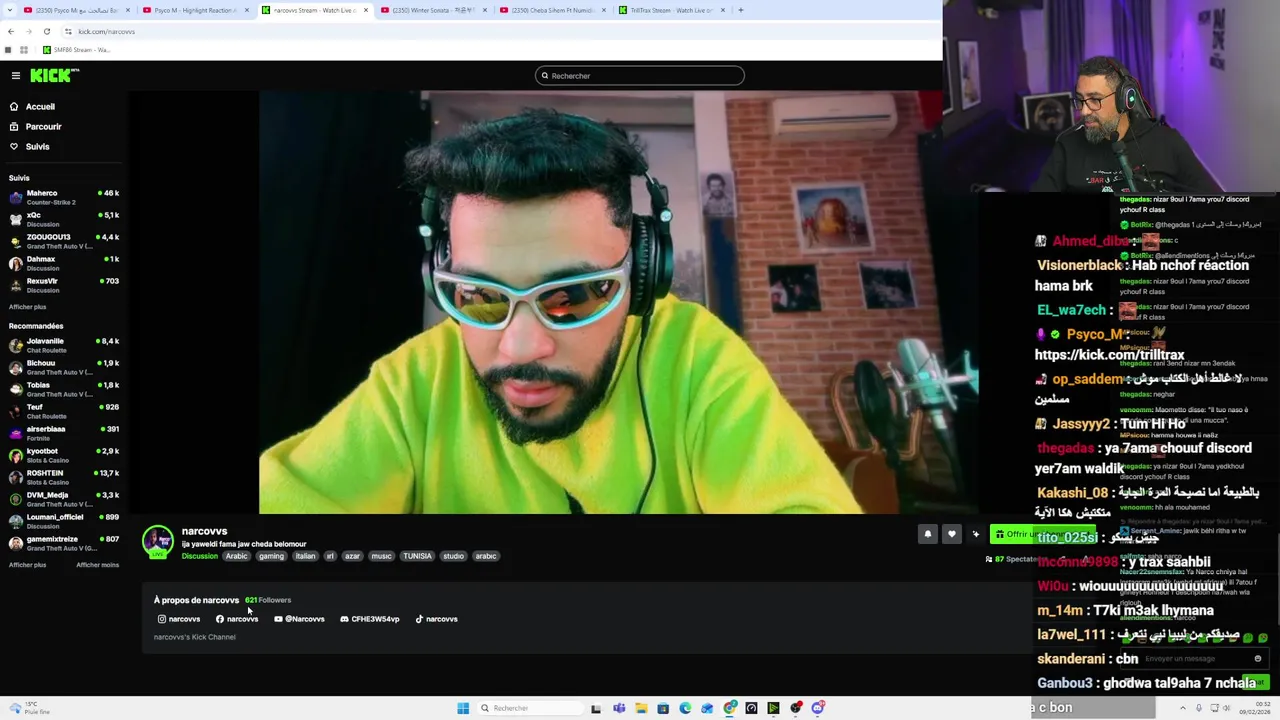Click narcovvs live profile avatar
Screen dimensions: 1280x720
click(158, 541)
